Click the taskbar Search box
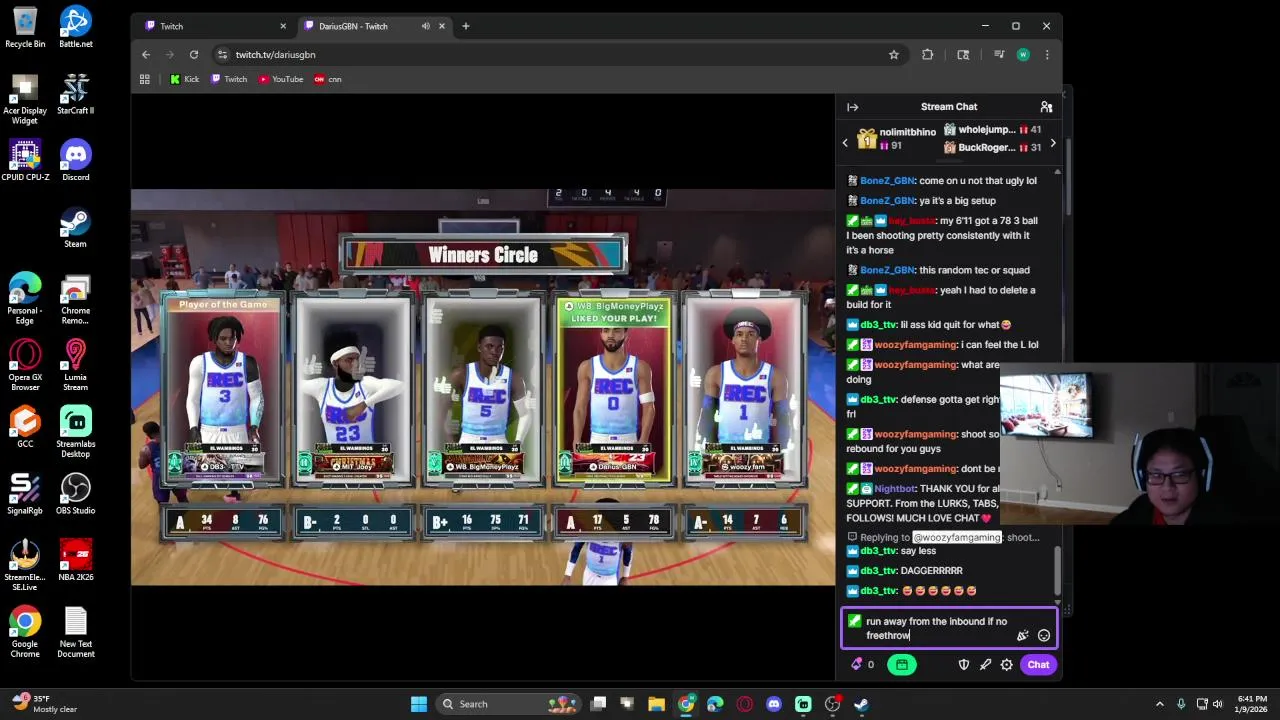Viewport: 1280px width, 720px height. (510, 704)
